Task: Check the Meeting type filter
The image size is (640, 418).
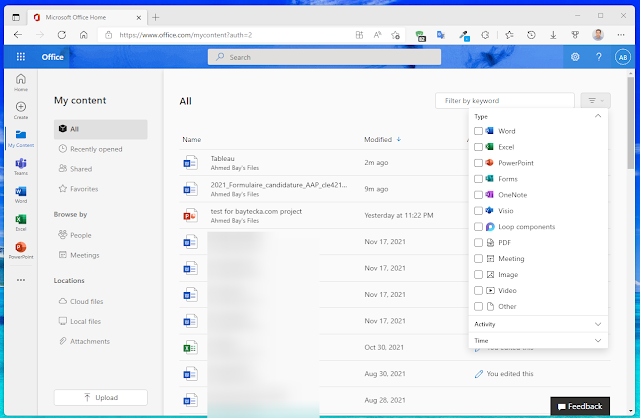Action: pos(478,258)
